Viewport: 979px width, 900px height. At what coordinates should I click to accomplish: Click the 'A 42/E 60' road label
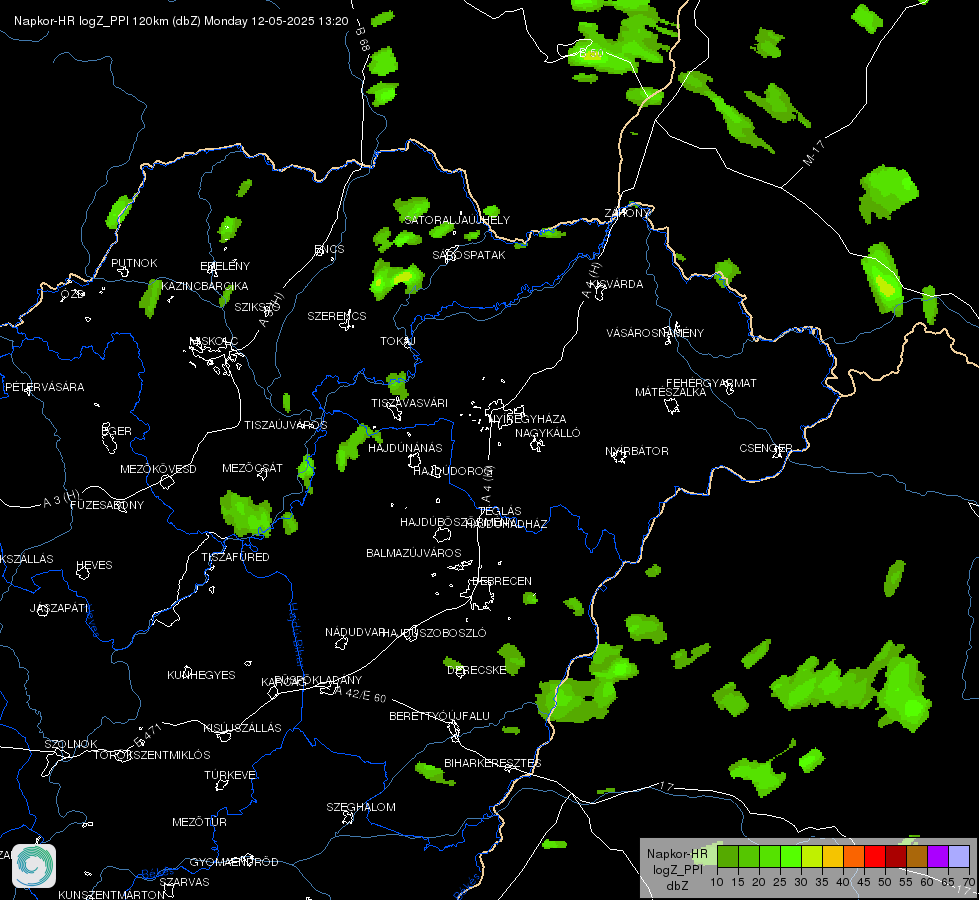click(x=360, y=694)
